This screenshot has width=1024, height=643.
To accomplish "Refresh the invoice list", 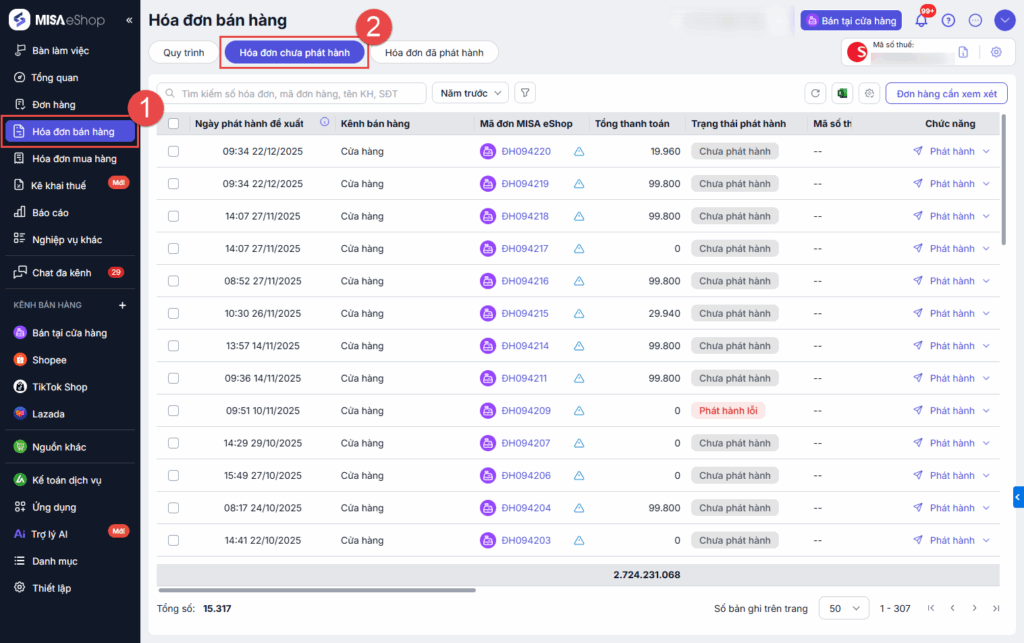I will coord(816,93).
